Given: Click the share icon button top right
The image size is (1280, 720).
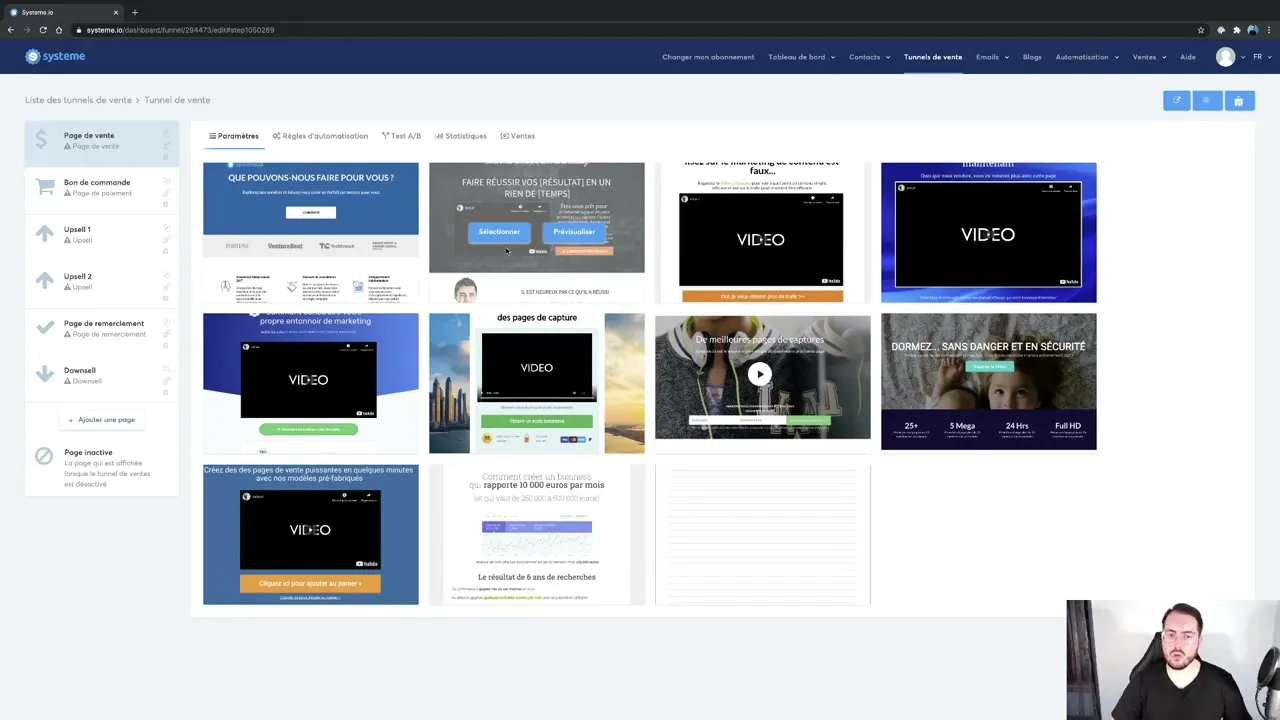Looking at the screenshot, I should [1206, 100].
